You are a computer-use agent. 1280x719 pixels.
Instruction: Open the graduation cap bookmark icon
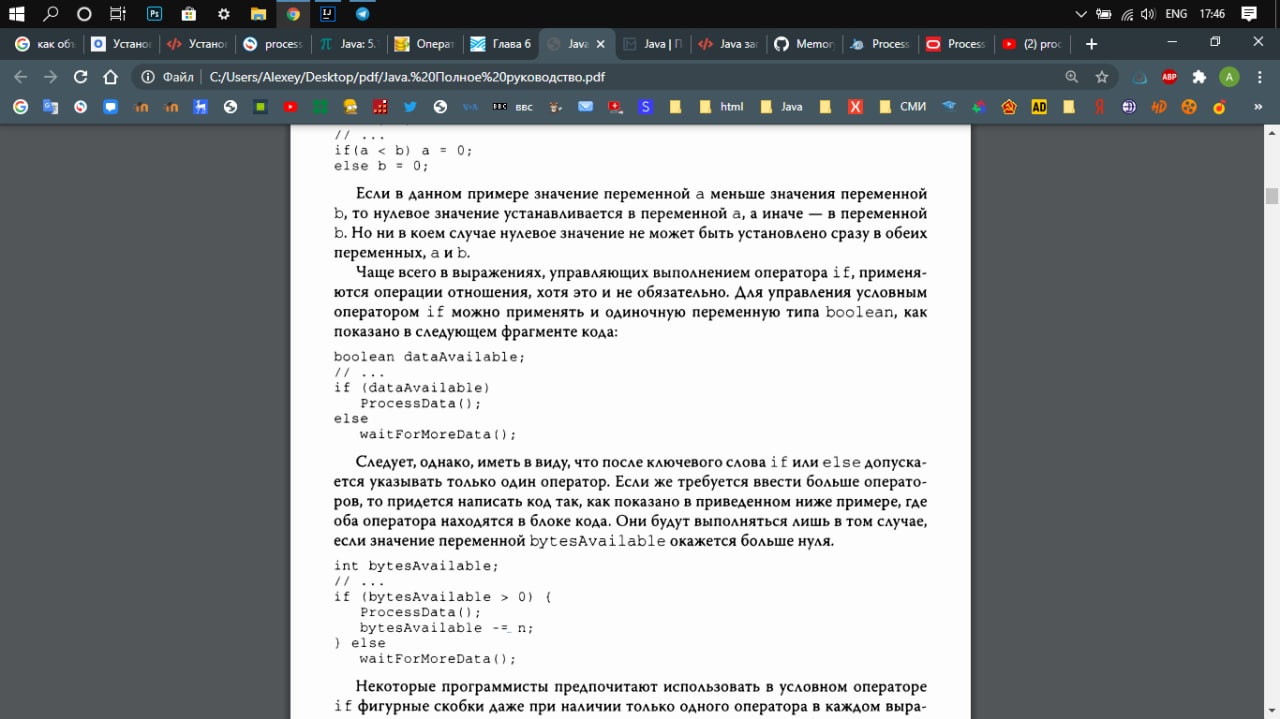tap(949, 107)
